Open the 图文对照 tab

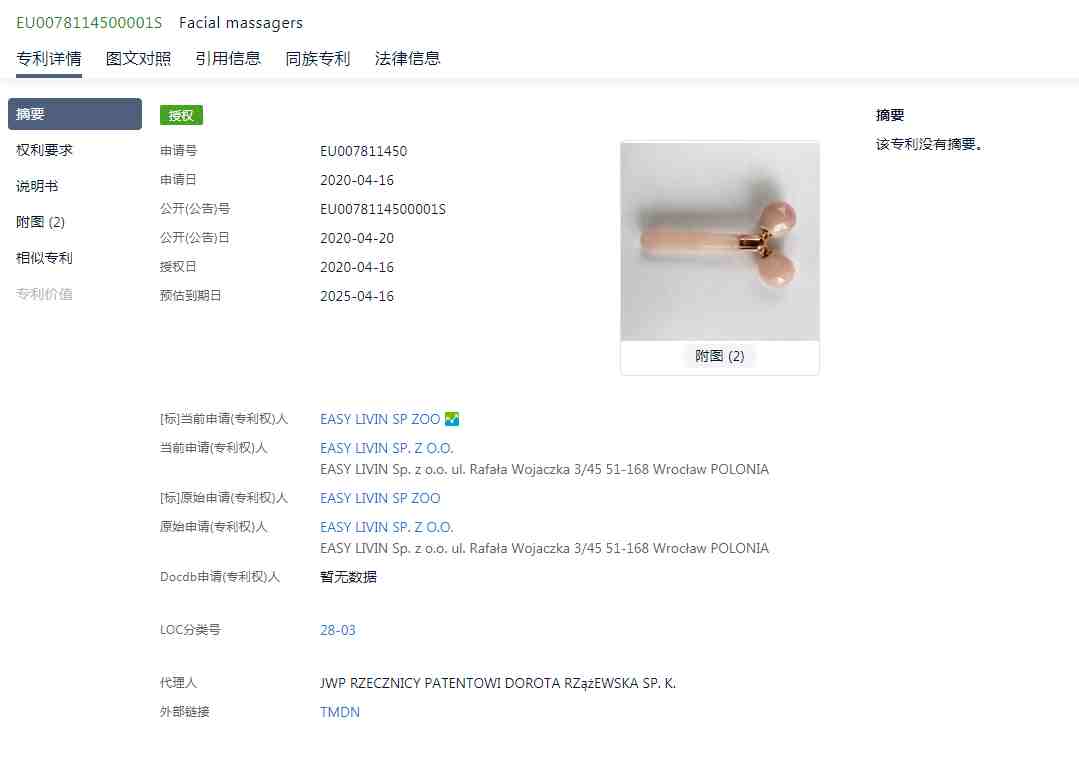tap(138, 59)
